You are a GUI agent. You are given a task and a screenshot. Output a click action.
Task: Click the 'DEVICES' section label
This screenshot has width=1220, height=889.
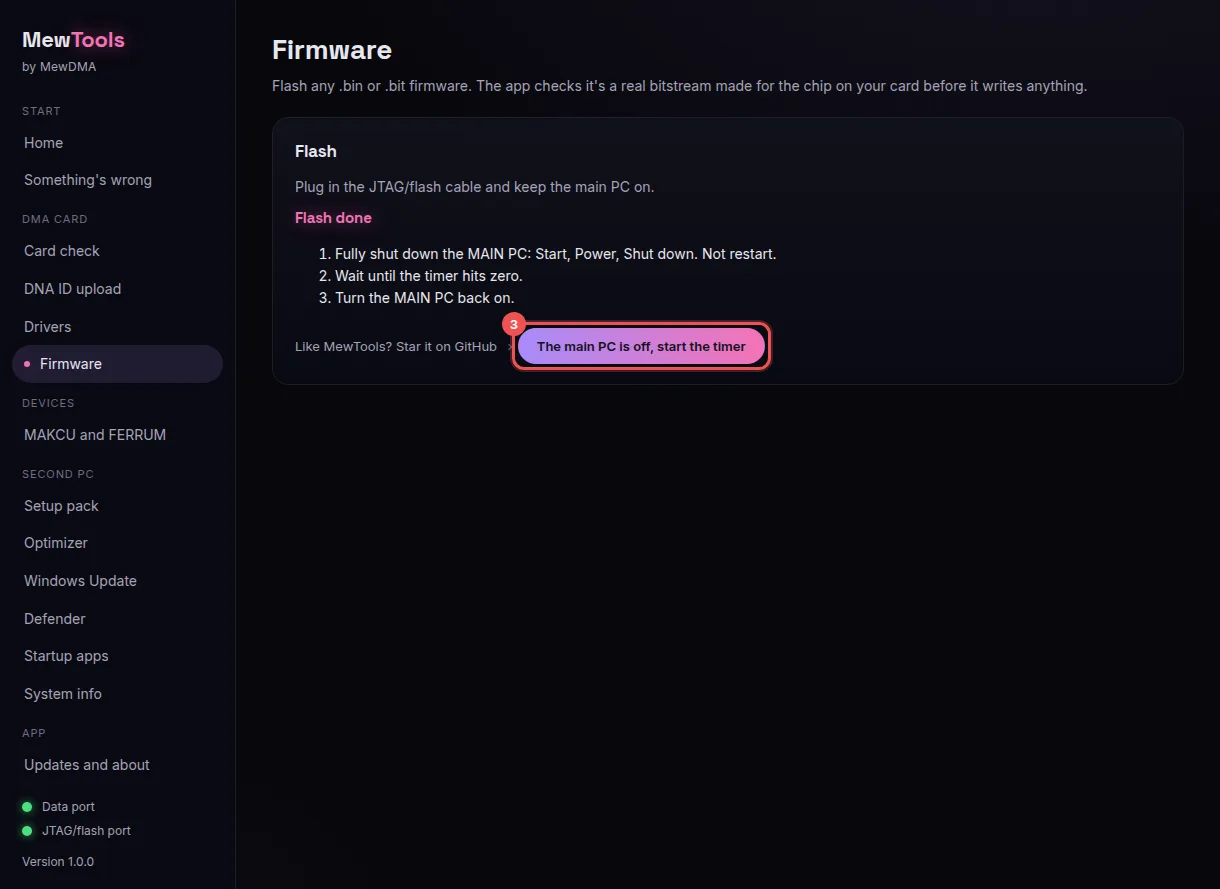(48, 403)
